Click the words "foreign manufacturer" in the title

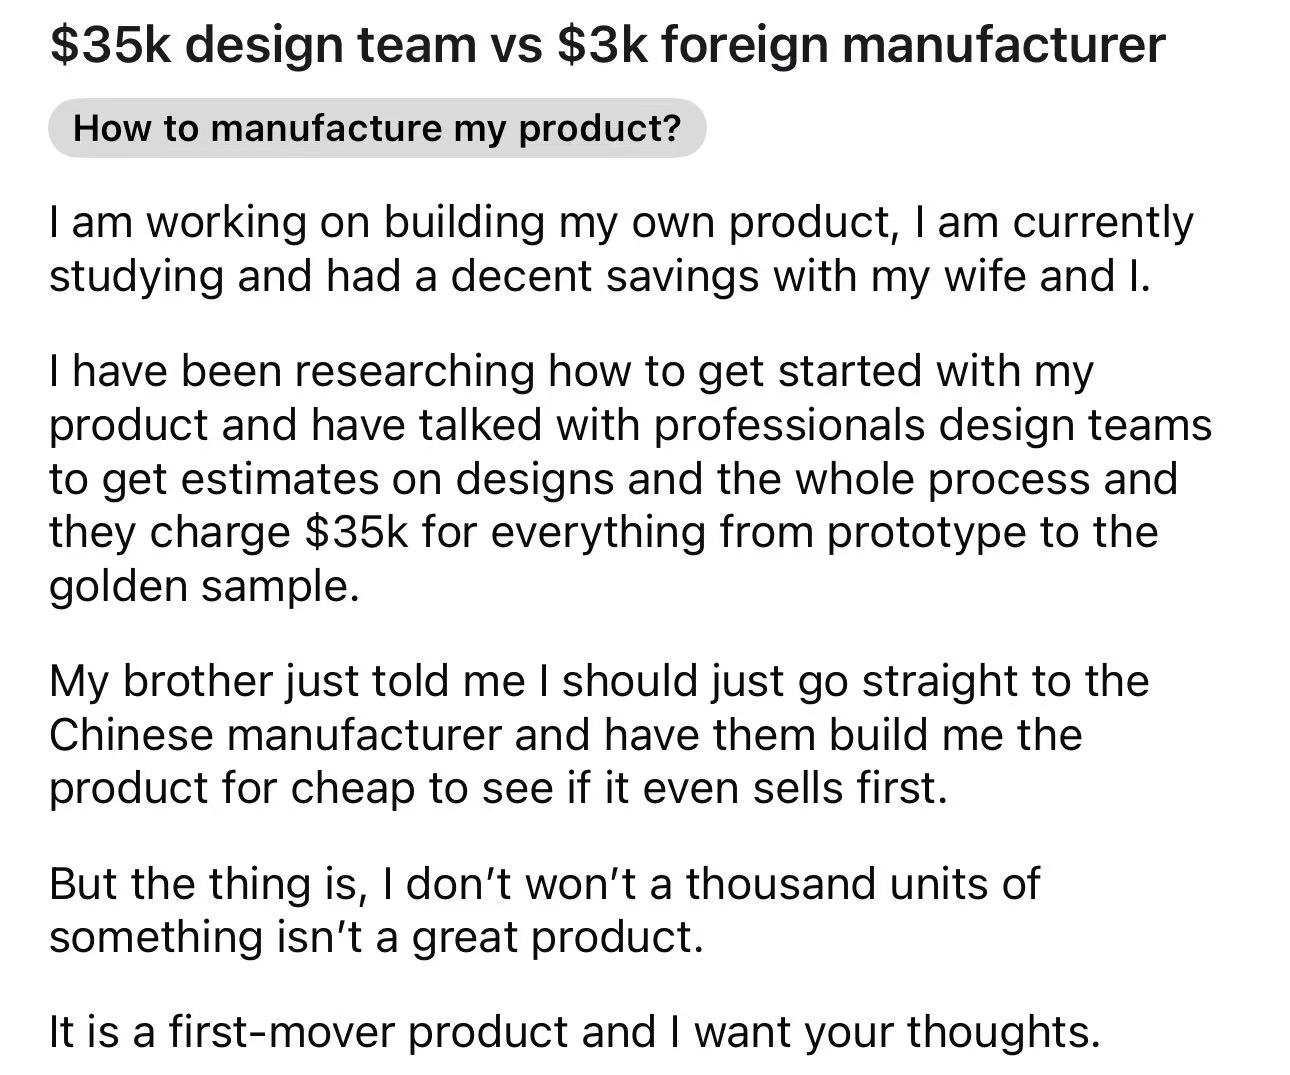911,44
